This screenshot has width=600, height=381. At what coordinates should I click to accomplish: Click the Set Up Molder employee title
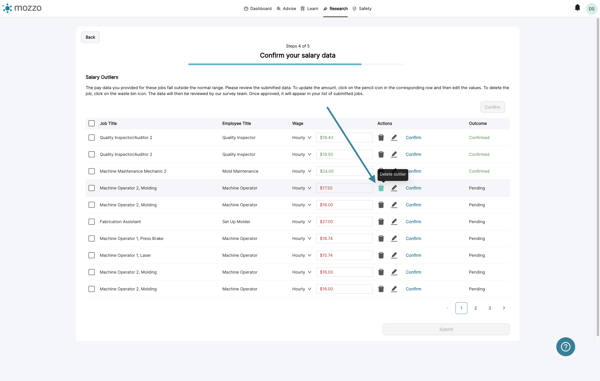click(236, 221)
